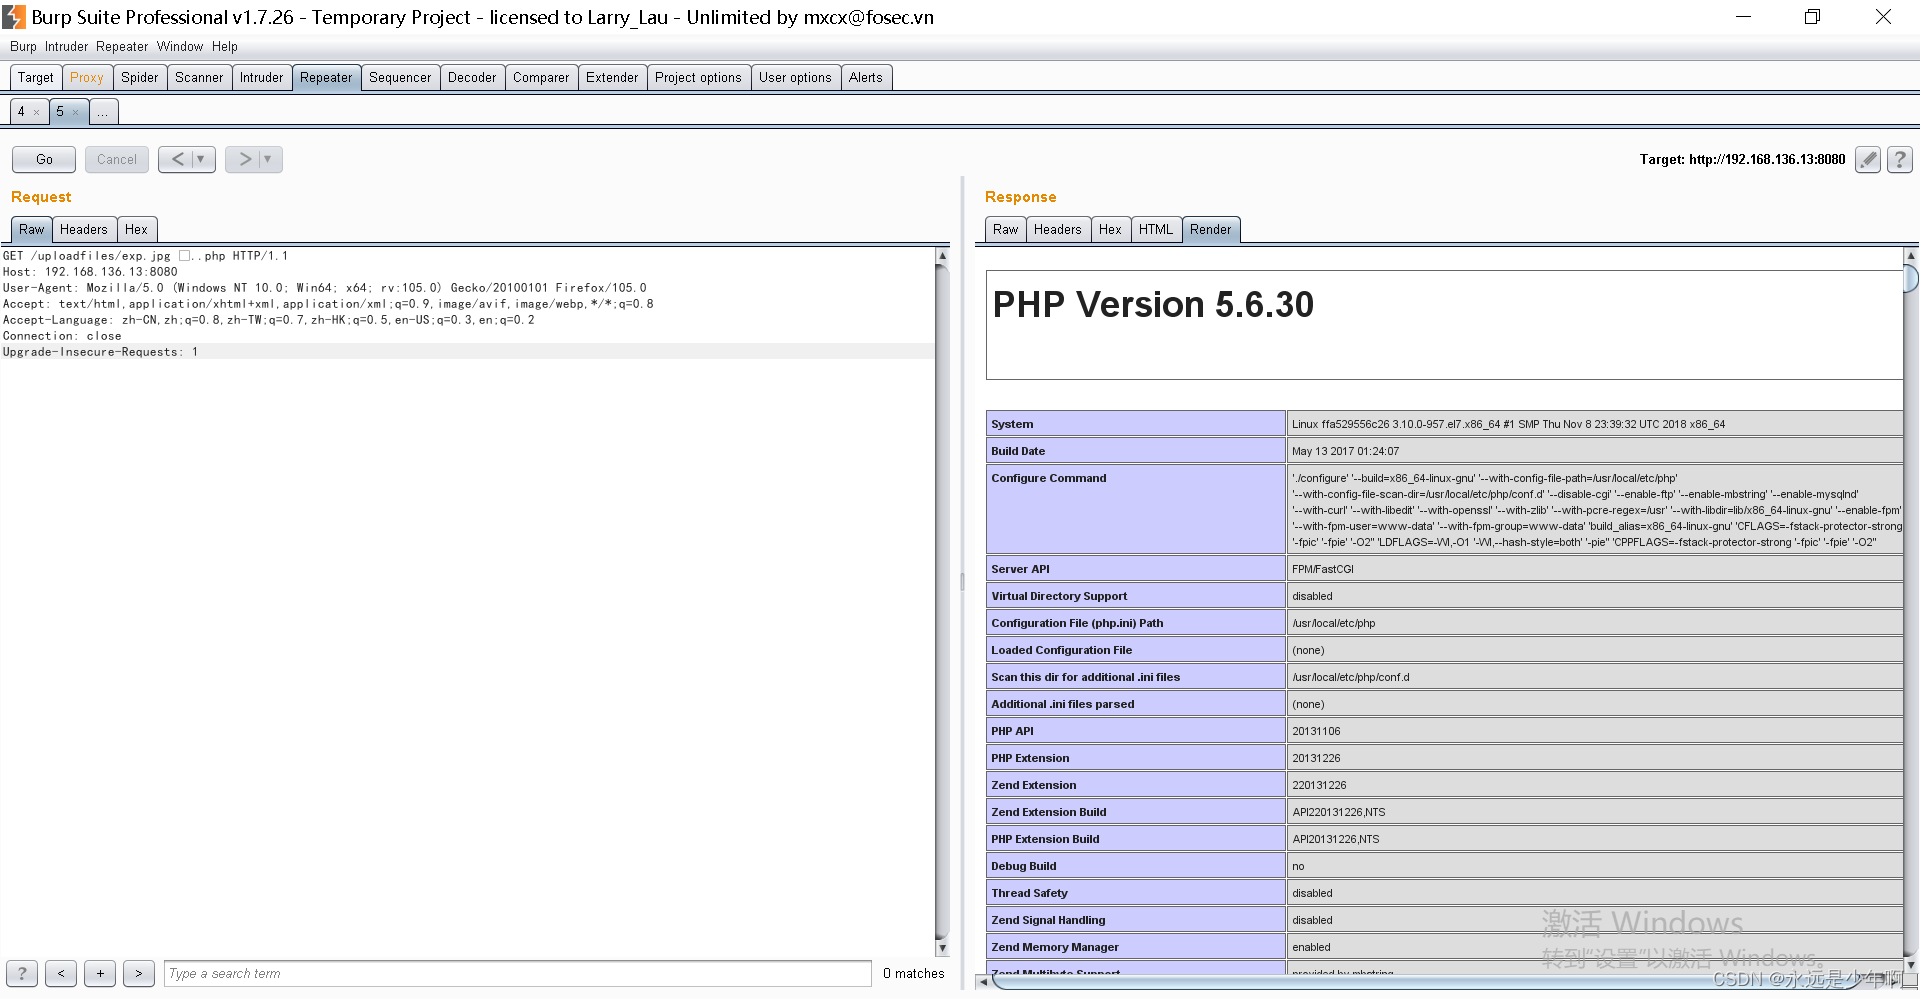Click the next match arrow button

click(138, 973)
